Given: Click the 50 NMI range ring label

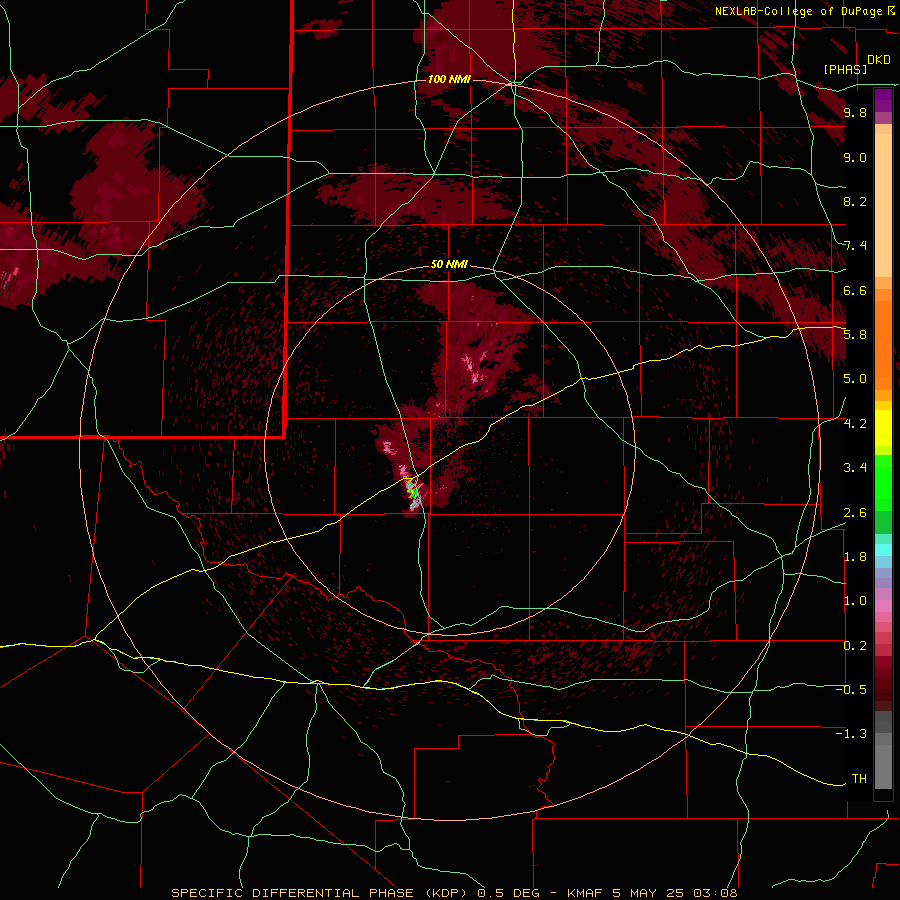Looking at the screenshot, I should (x=449, y=265).
